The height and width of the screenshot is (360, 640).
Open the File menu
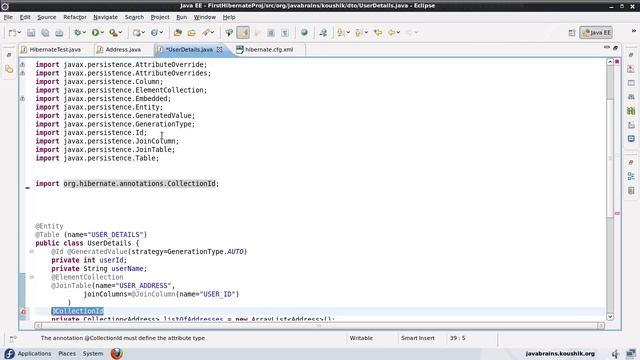tap(8, 17)
